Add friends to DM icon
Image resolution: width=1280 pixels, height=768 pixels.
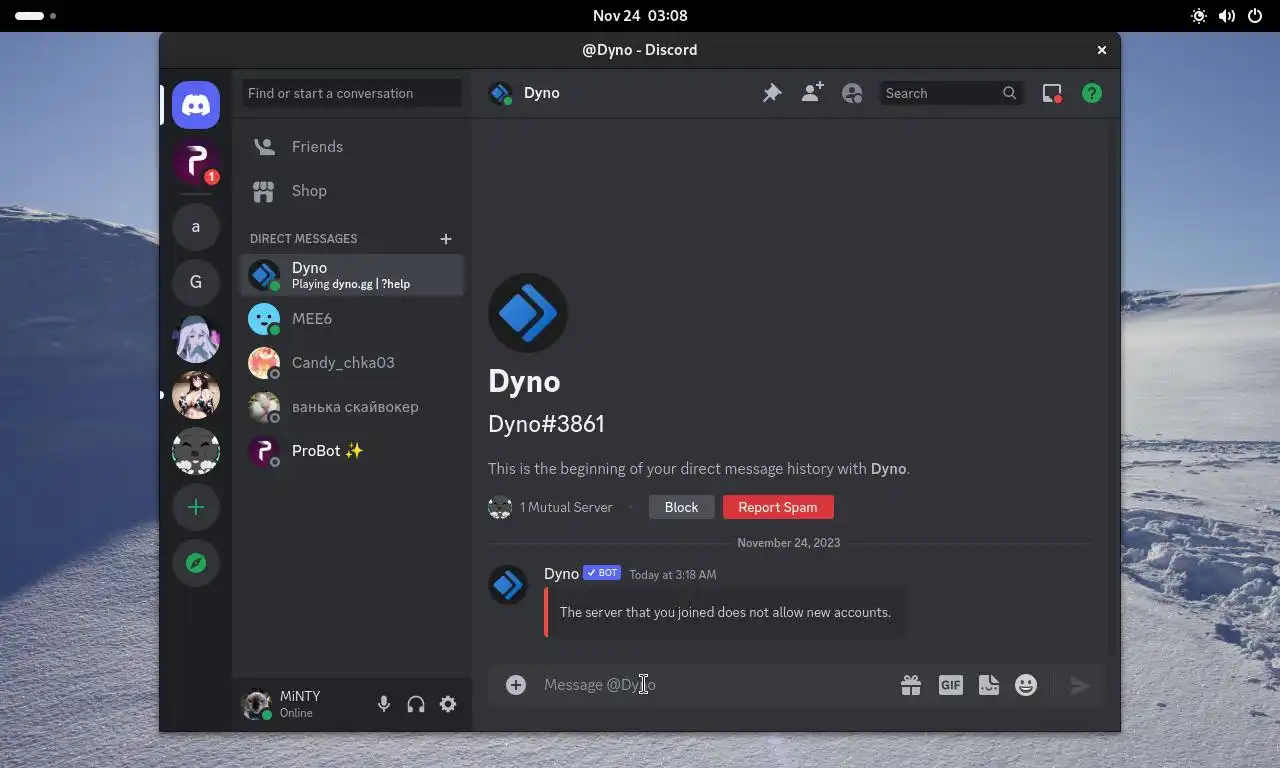tap(812, 93)
